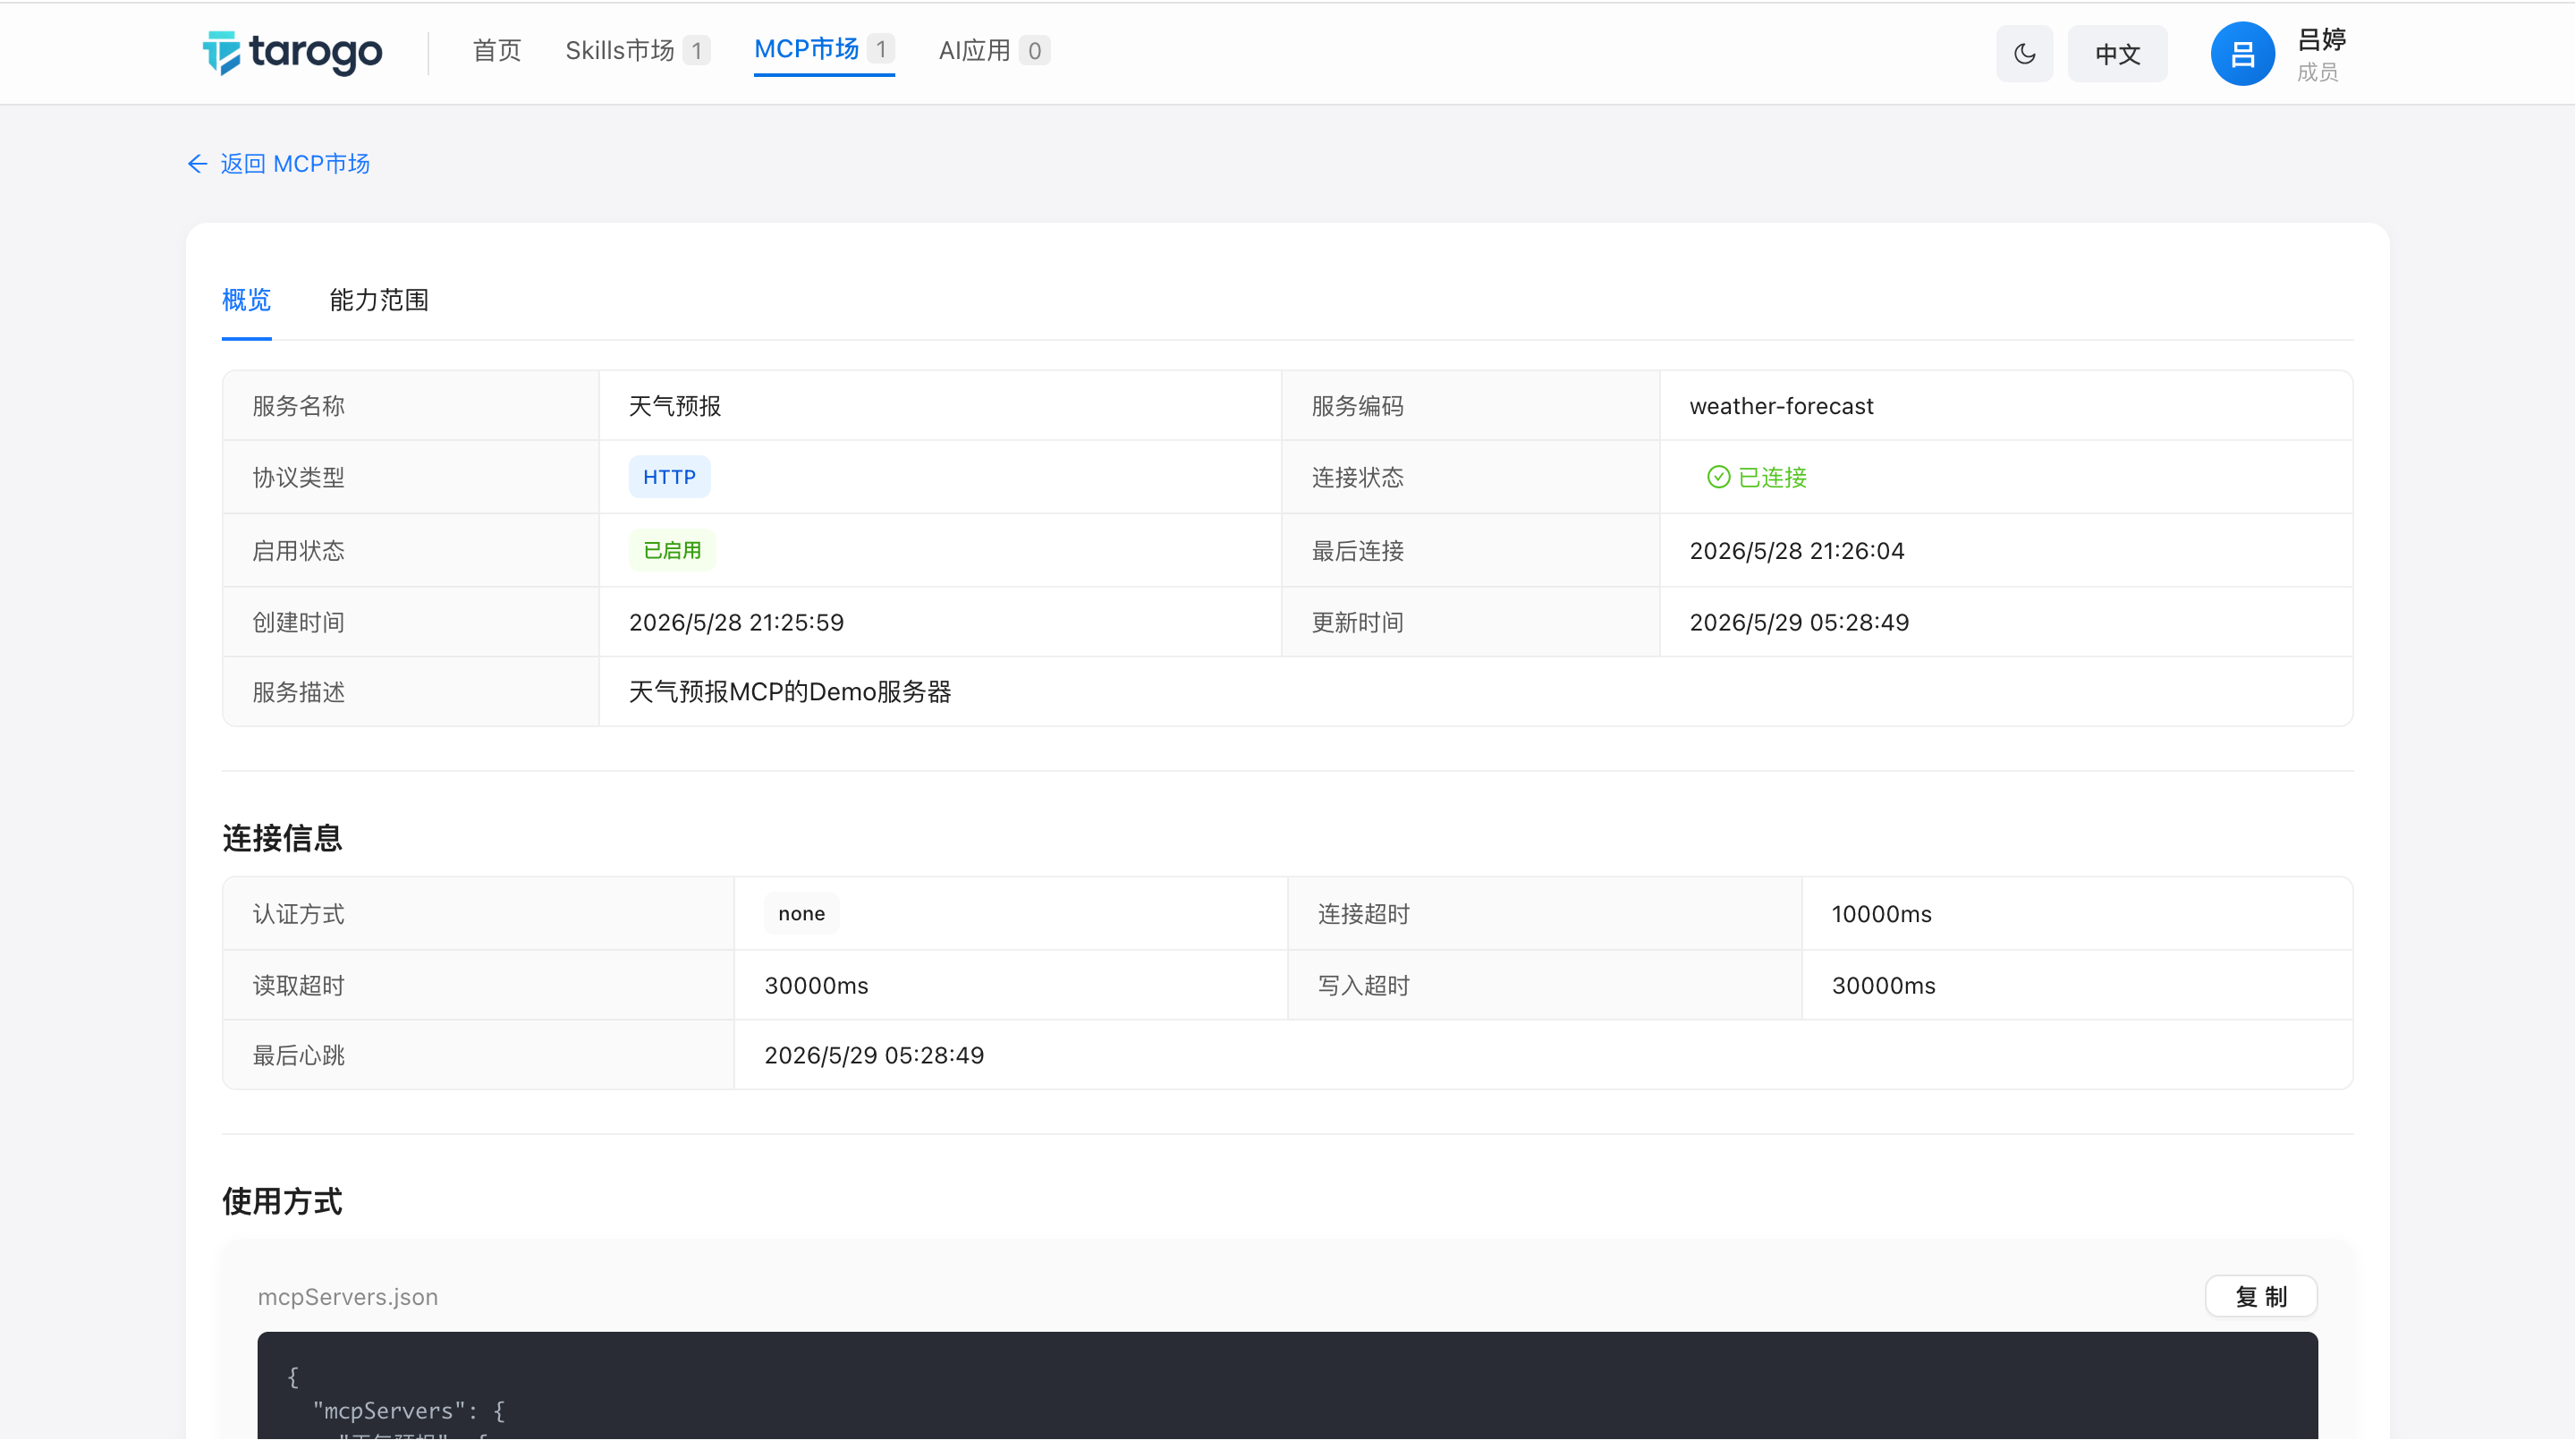Click the 认证方式 label cell
The height and width of the screenshot is (1440, 2576).
478,914
